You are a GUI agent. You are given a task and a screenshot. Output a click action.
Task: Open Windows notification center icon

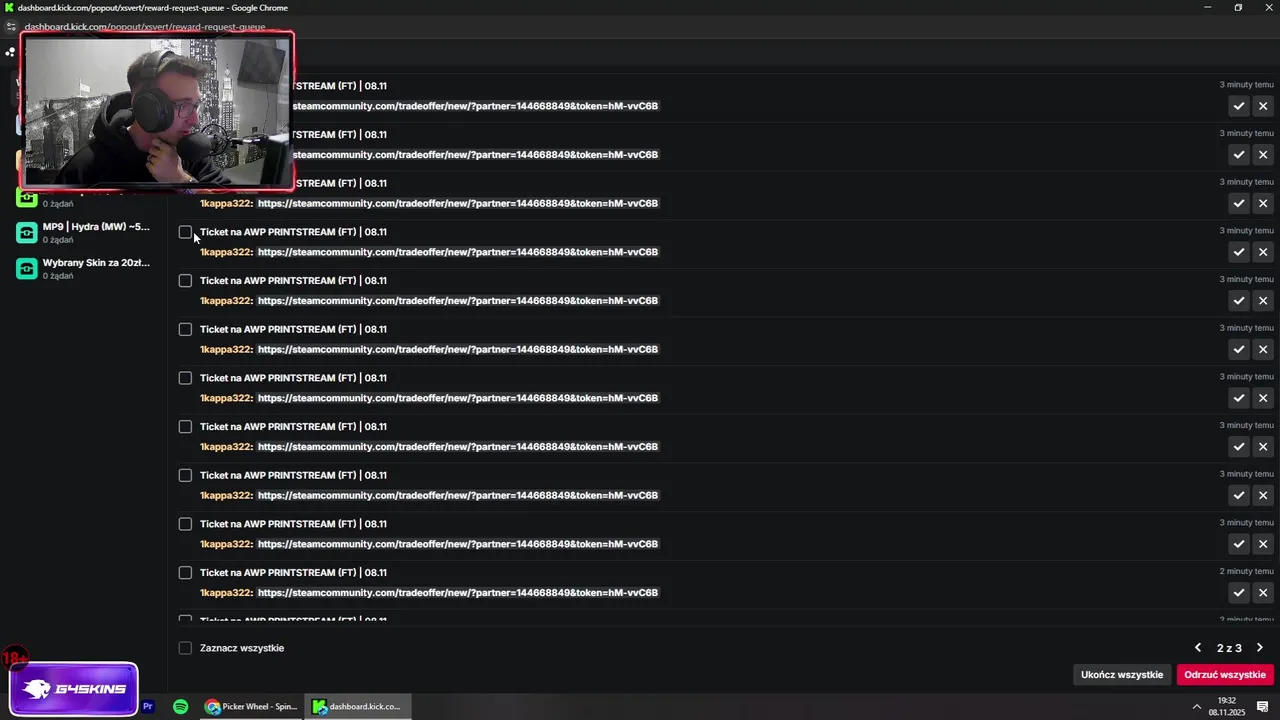(x=1263, y=707)
